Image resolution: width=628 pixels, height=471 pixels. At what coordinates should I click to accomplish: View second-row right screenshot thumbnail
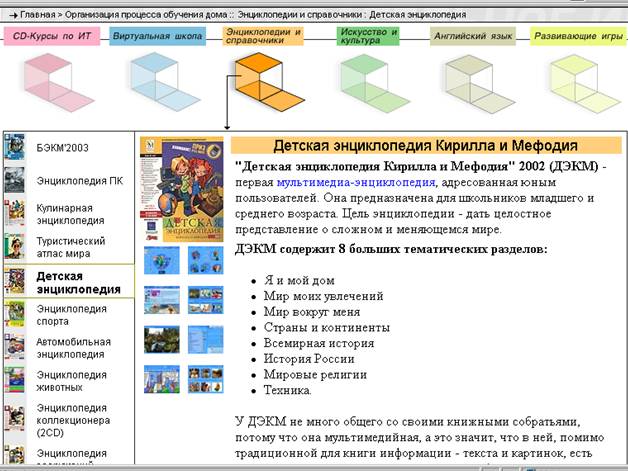click(x=205, y=300)
